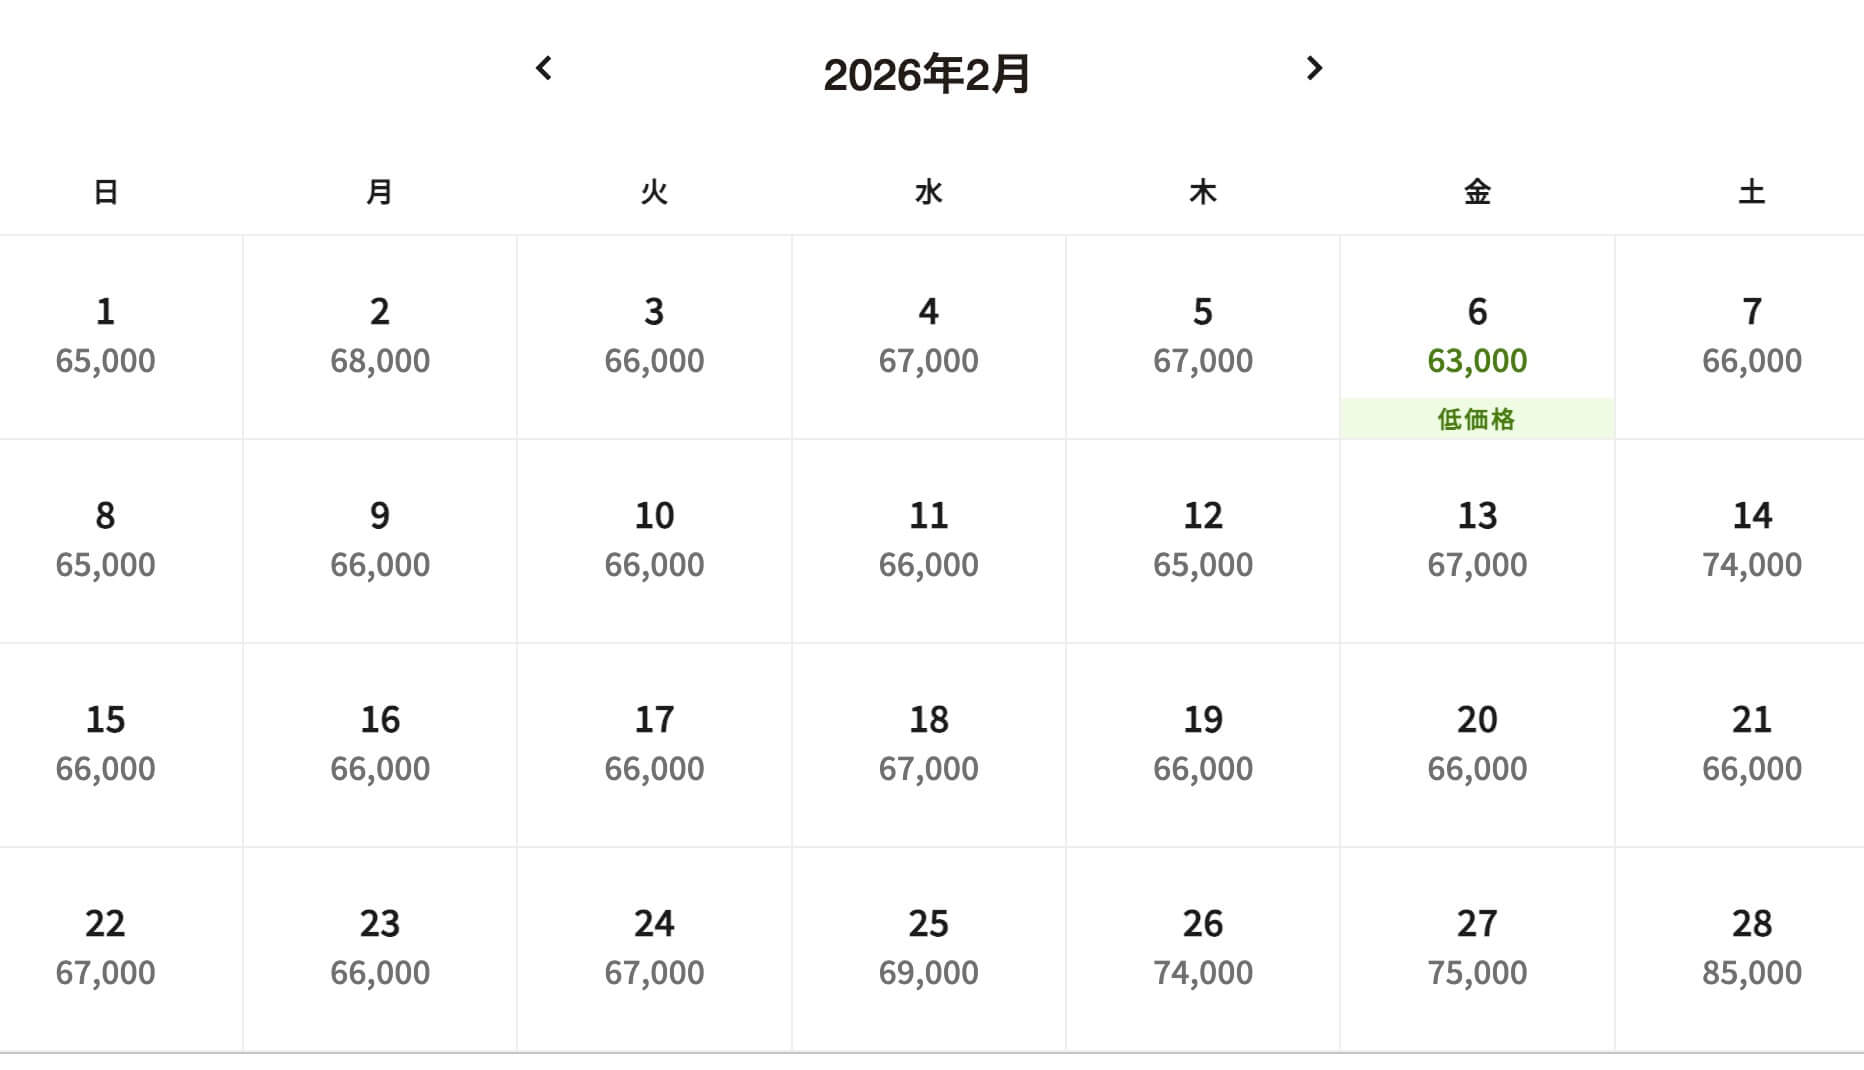Image resolution: width=1864 pixels, height=1070 pixels.
Task: Select February 17 priced 66,000
Action: pos(654,743)
